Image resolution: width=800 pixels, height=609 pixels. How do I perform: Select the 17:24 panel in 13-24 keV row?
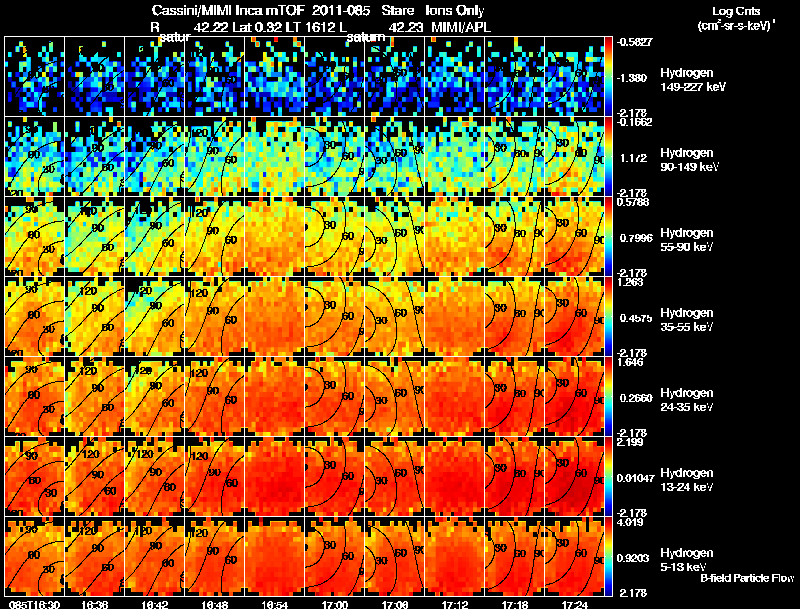(574, 477)
